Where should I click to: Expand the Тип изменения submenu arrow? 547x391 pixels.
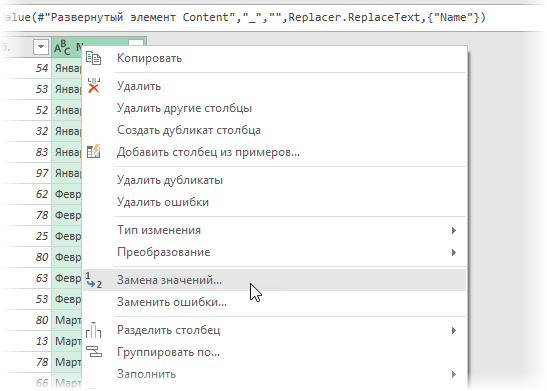[x=454, y=230]
